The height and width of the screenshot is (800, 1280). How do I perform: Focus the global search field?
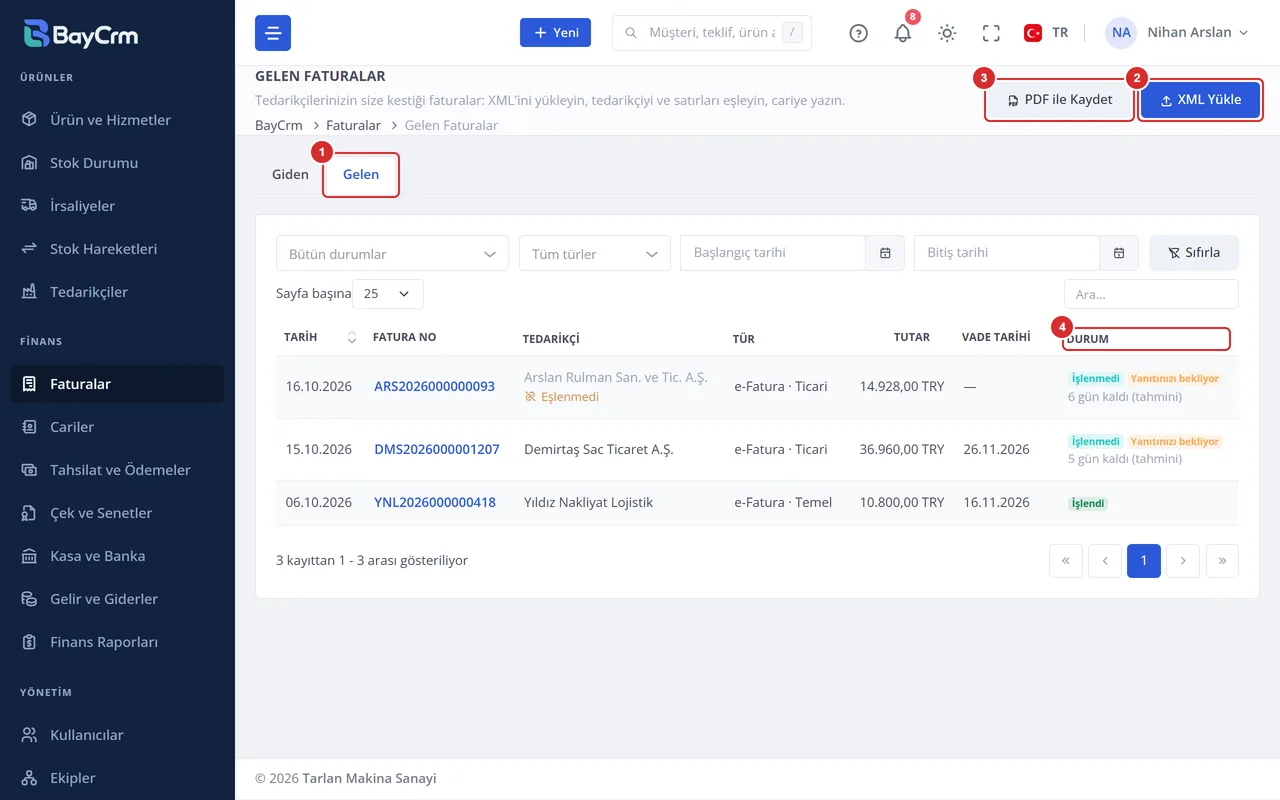pyautogui.click(x=711, y=33)
